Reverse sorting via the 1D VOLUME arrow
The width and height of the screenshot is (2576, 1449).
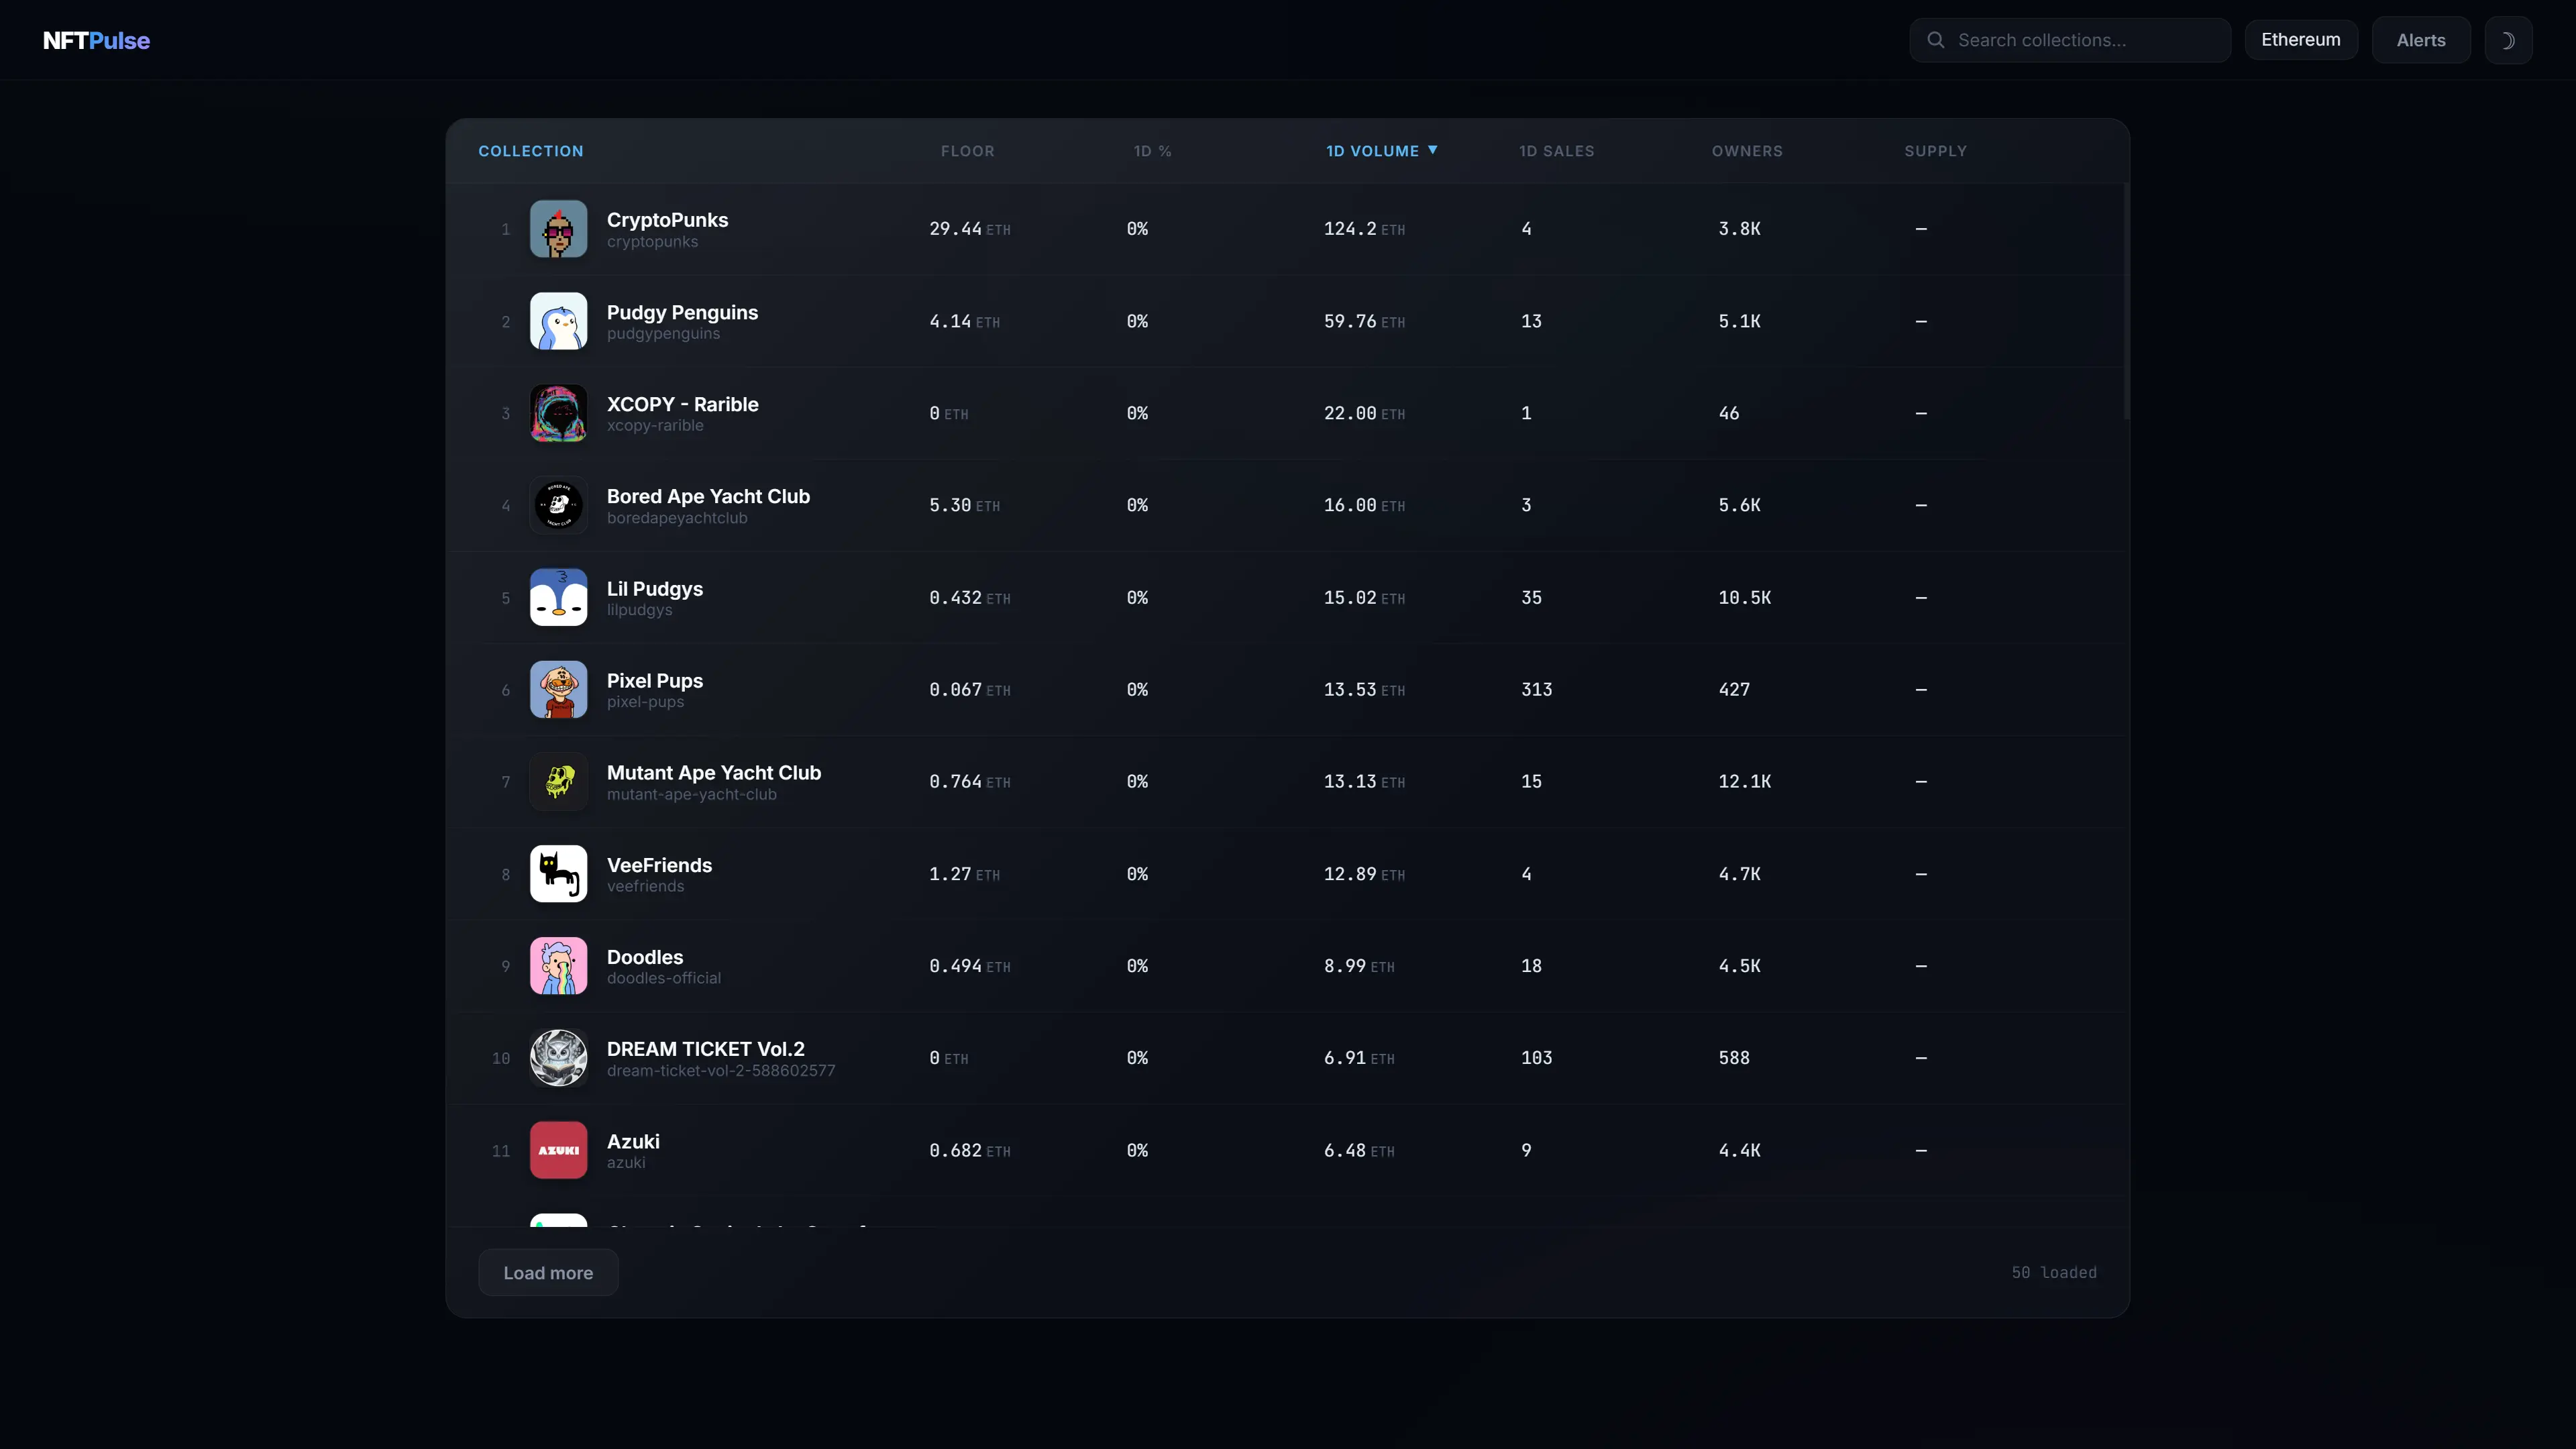point(1433,150)
